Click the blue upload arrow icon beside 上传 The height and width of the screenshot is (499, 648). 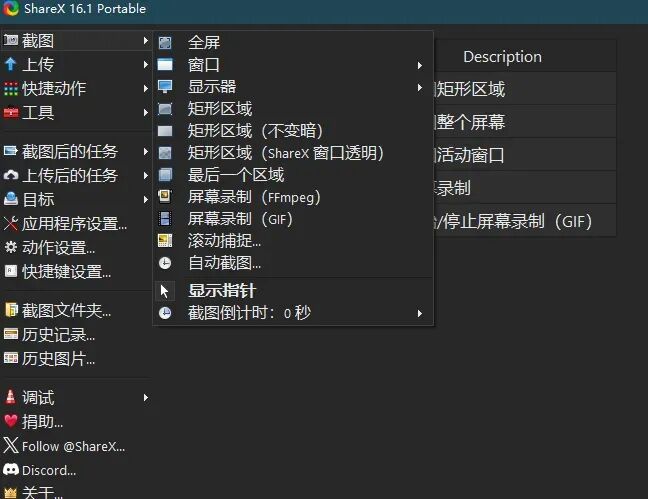tap(11, 64)
